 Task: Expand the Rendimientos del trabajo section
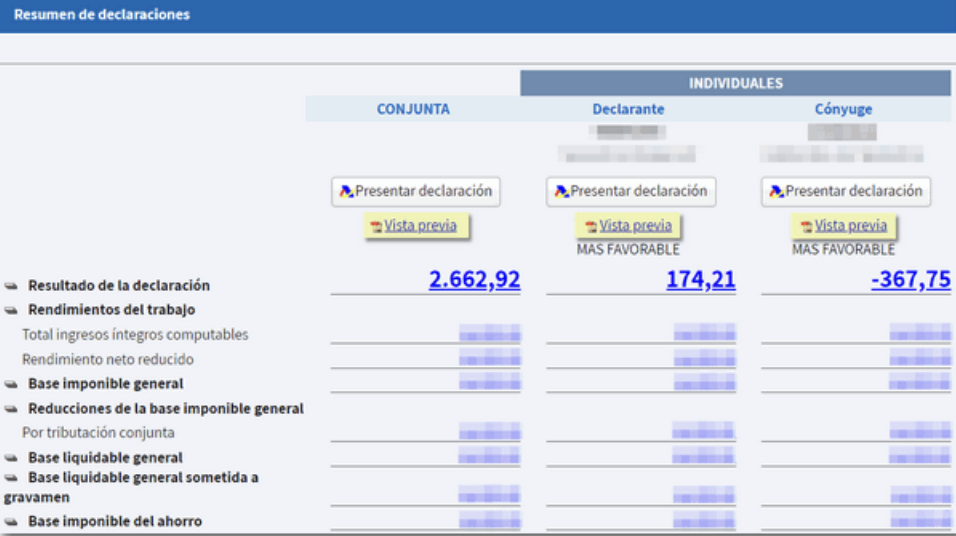[11, 310]
